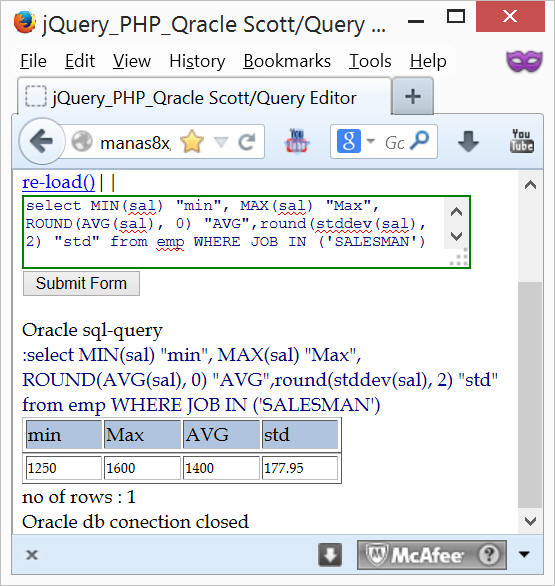Click inside the SQL query textarea
Viewport: 555px width, 586px height.
(235, 232)
